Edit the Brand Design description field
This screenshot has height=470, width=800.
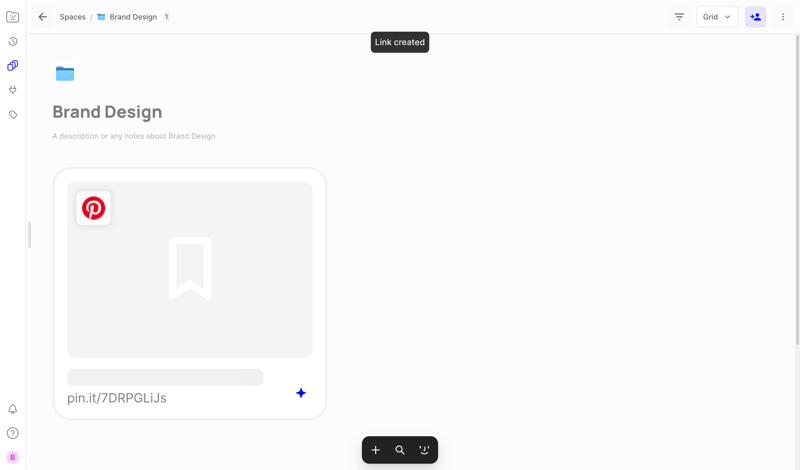(134, 136)
